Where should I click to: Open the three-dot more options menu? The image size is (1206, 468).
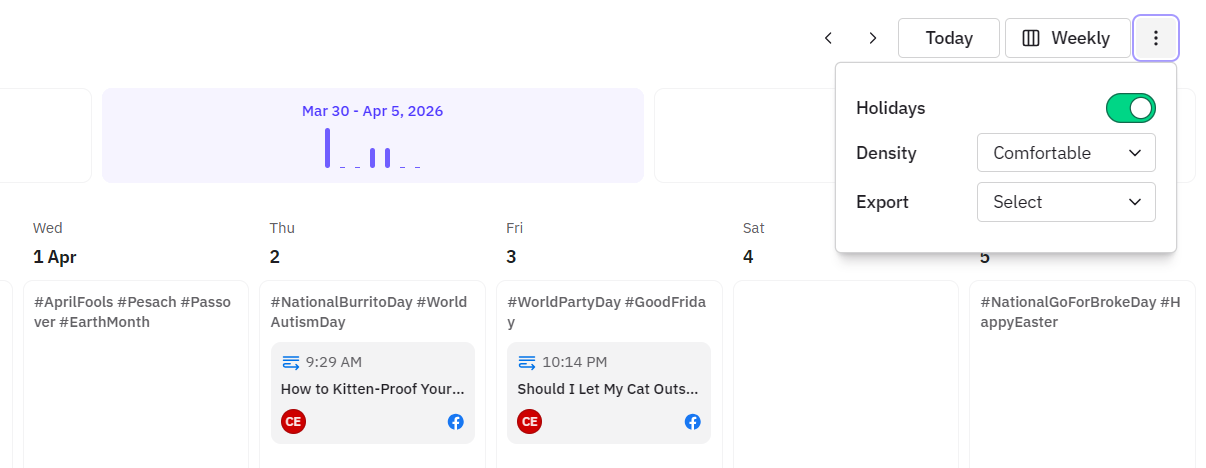tap(1156, 38)
